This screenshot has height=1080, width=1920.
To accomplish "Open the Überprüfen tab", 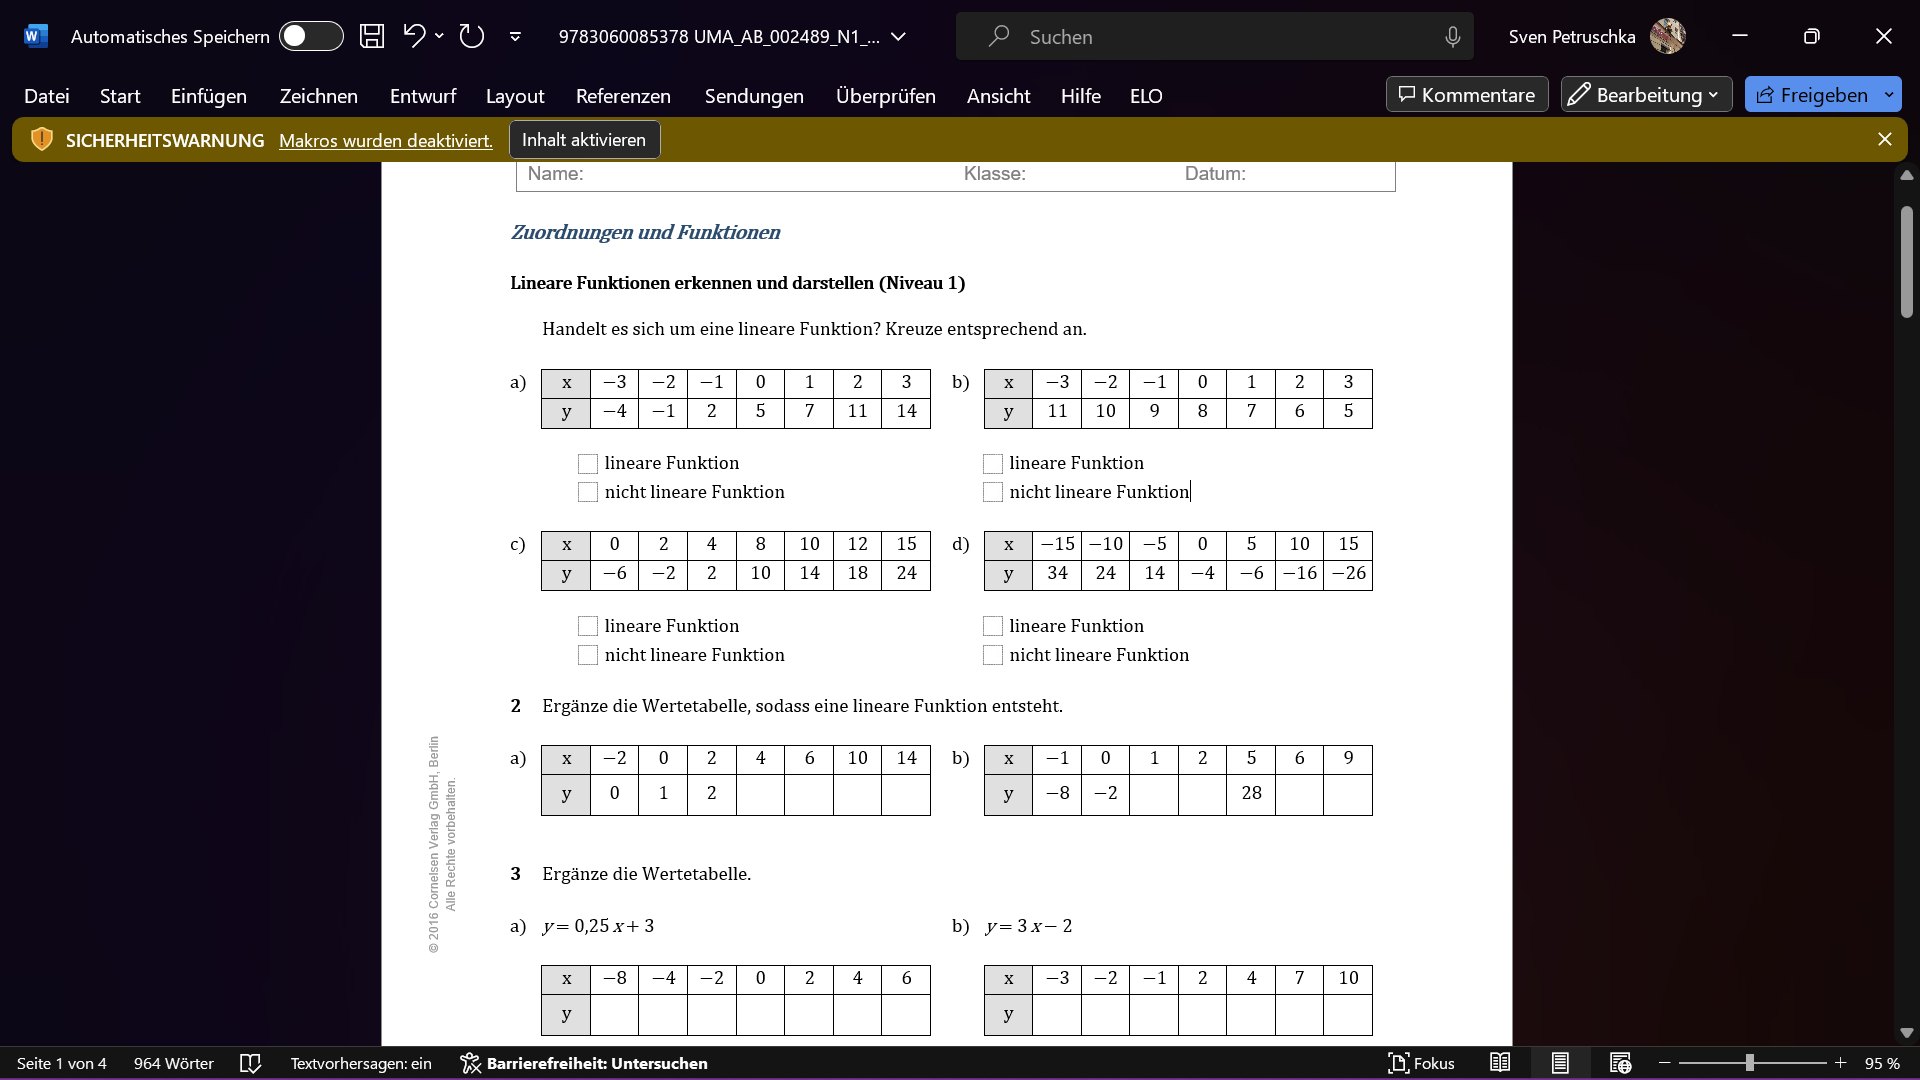I will (886, 96).
